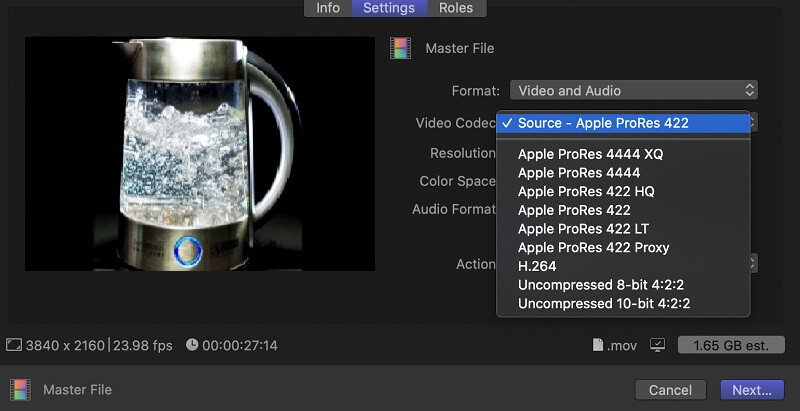This screenshot has height=411, width=800.
Task: Click the monitor compatibility icon
Action: tap(658, 345)
